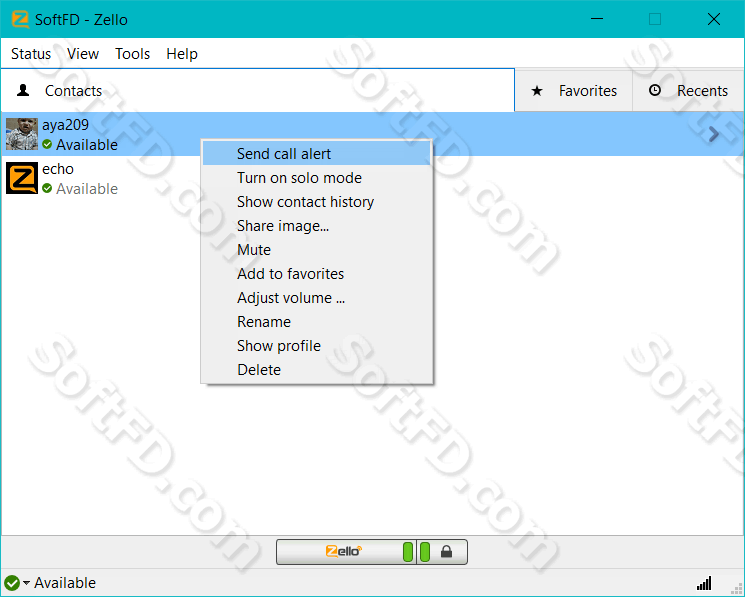Open aya209 profile picture
The width and height of the screenshot is (745, 597).
coord(22,134)
